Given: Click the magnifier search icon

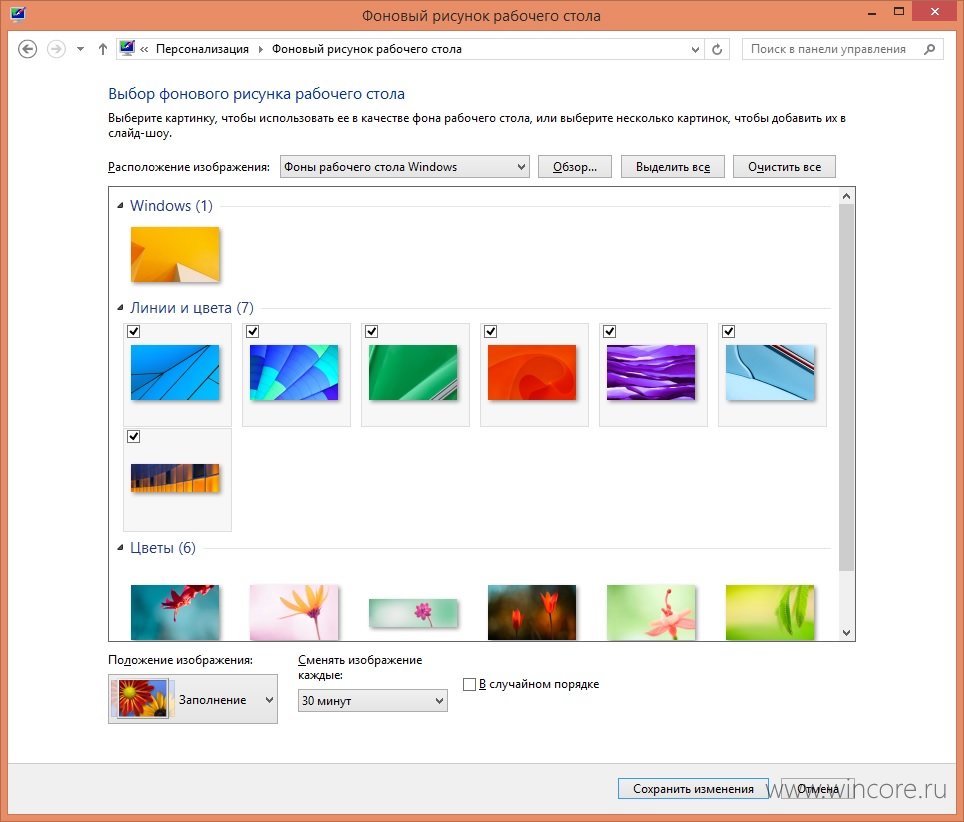Looking at the screenshot, I should (930, 49).
